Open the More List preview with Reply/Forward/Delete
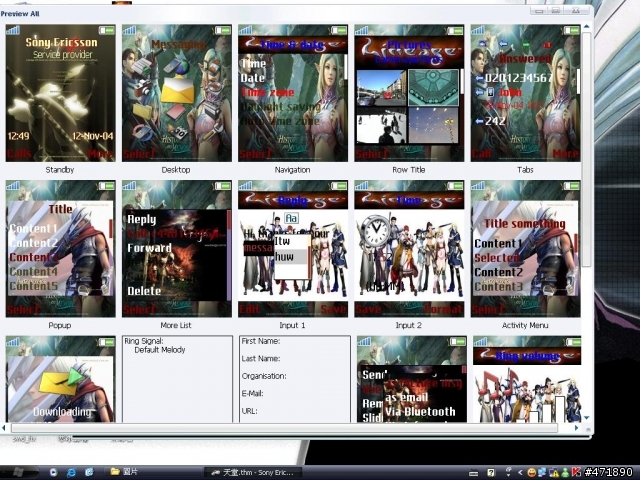This screenshot has height=480, width=640. point(177,249)
